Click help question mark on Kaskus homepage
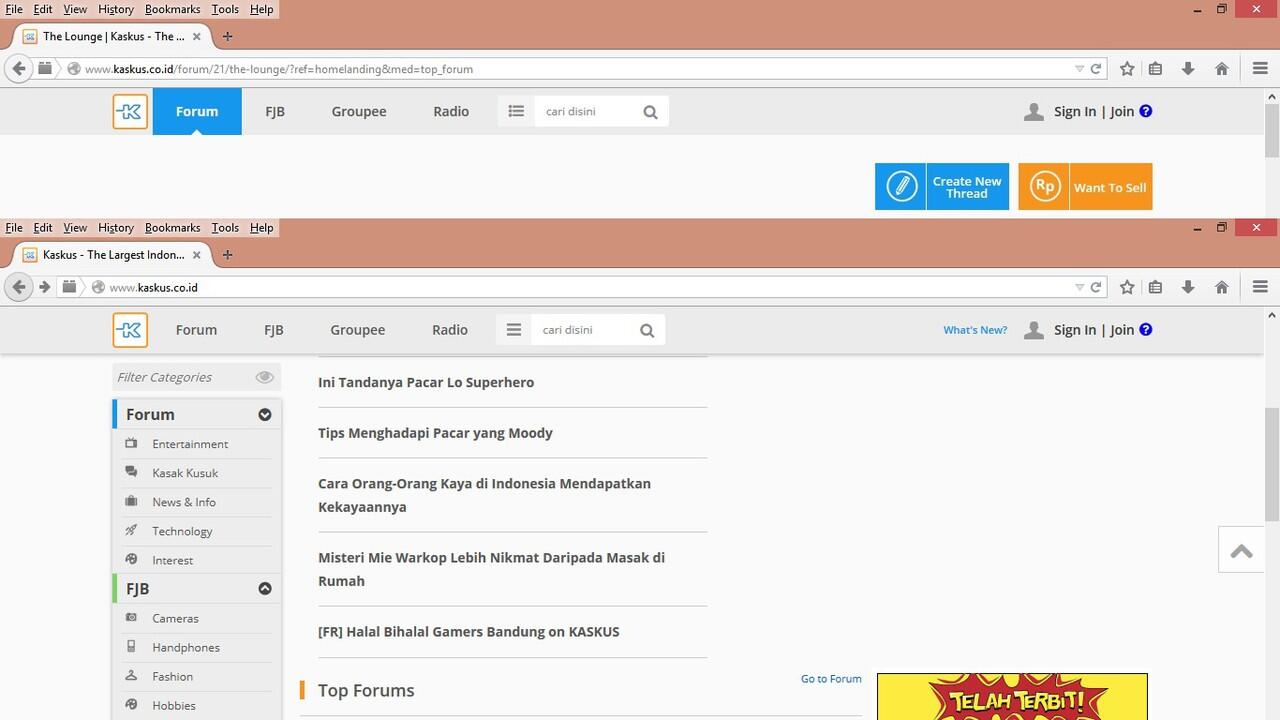 (1146, 330)
